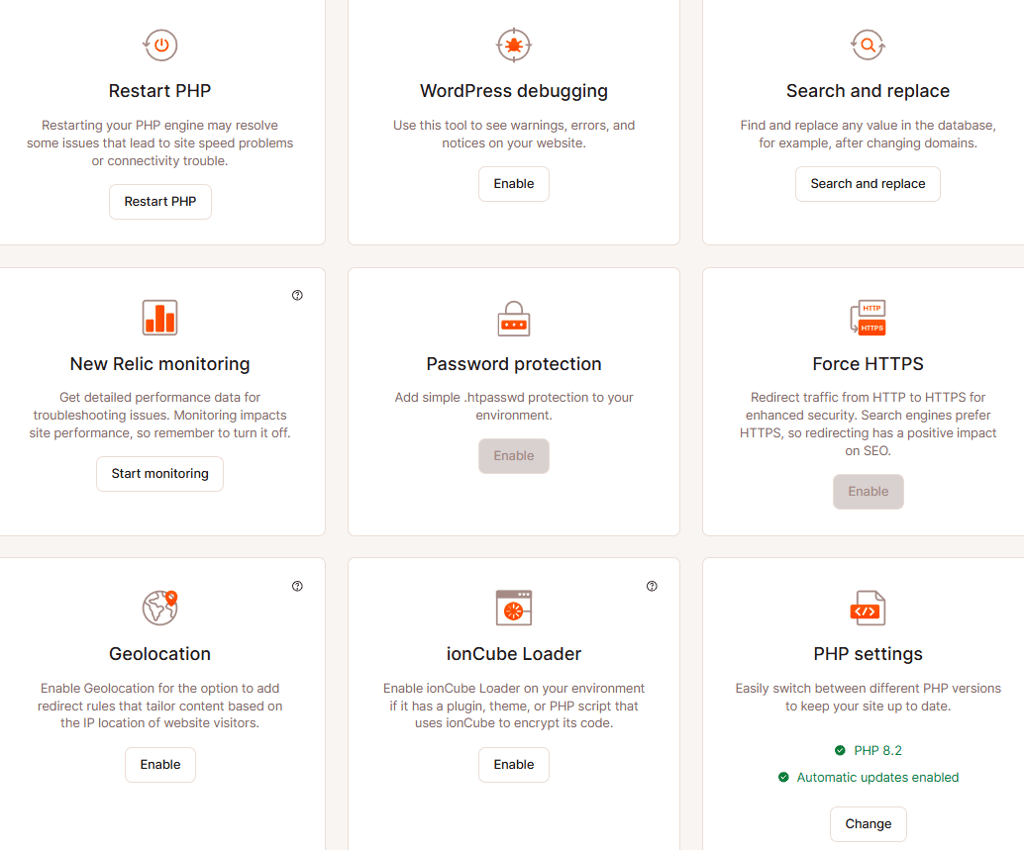Image resolution: width=1024 pixels, height=850 pixels.
Task: Click the PHP 8.2 status text
Action: pyautogui.click(x=878, y=751)
